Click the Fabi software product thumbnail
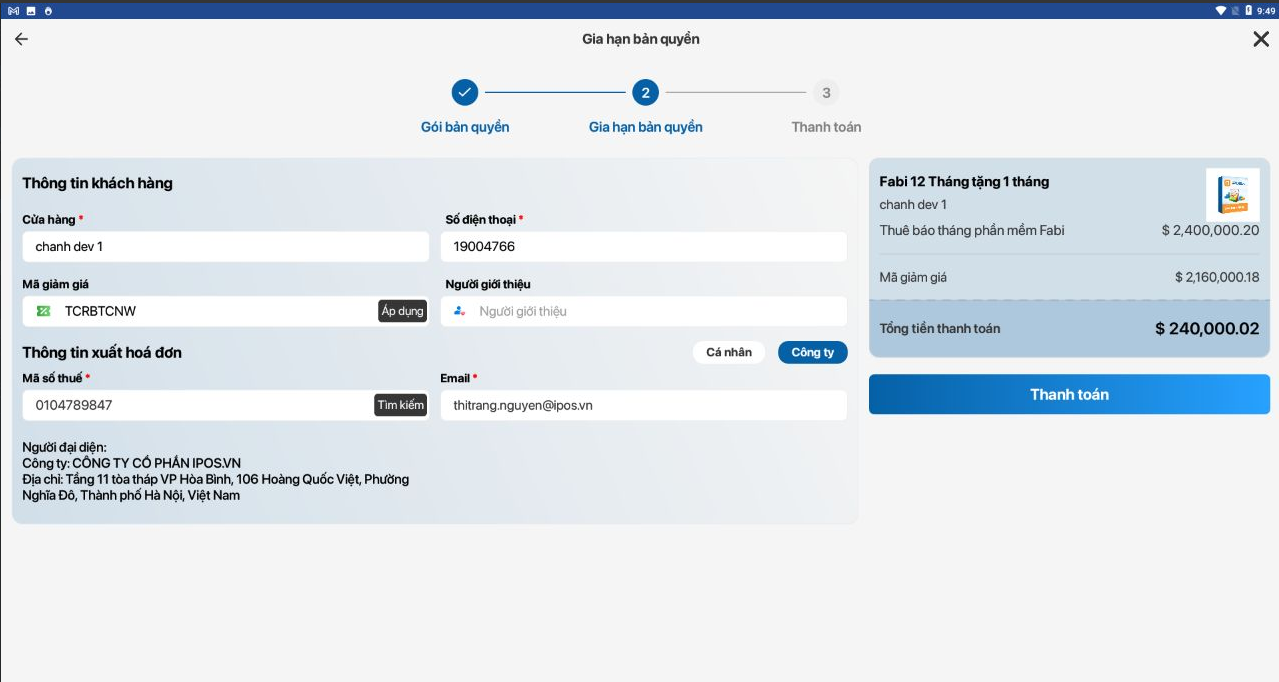 (x=1232, y=195)
